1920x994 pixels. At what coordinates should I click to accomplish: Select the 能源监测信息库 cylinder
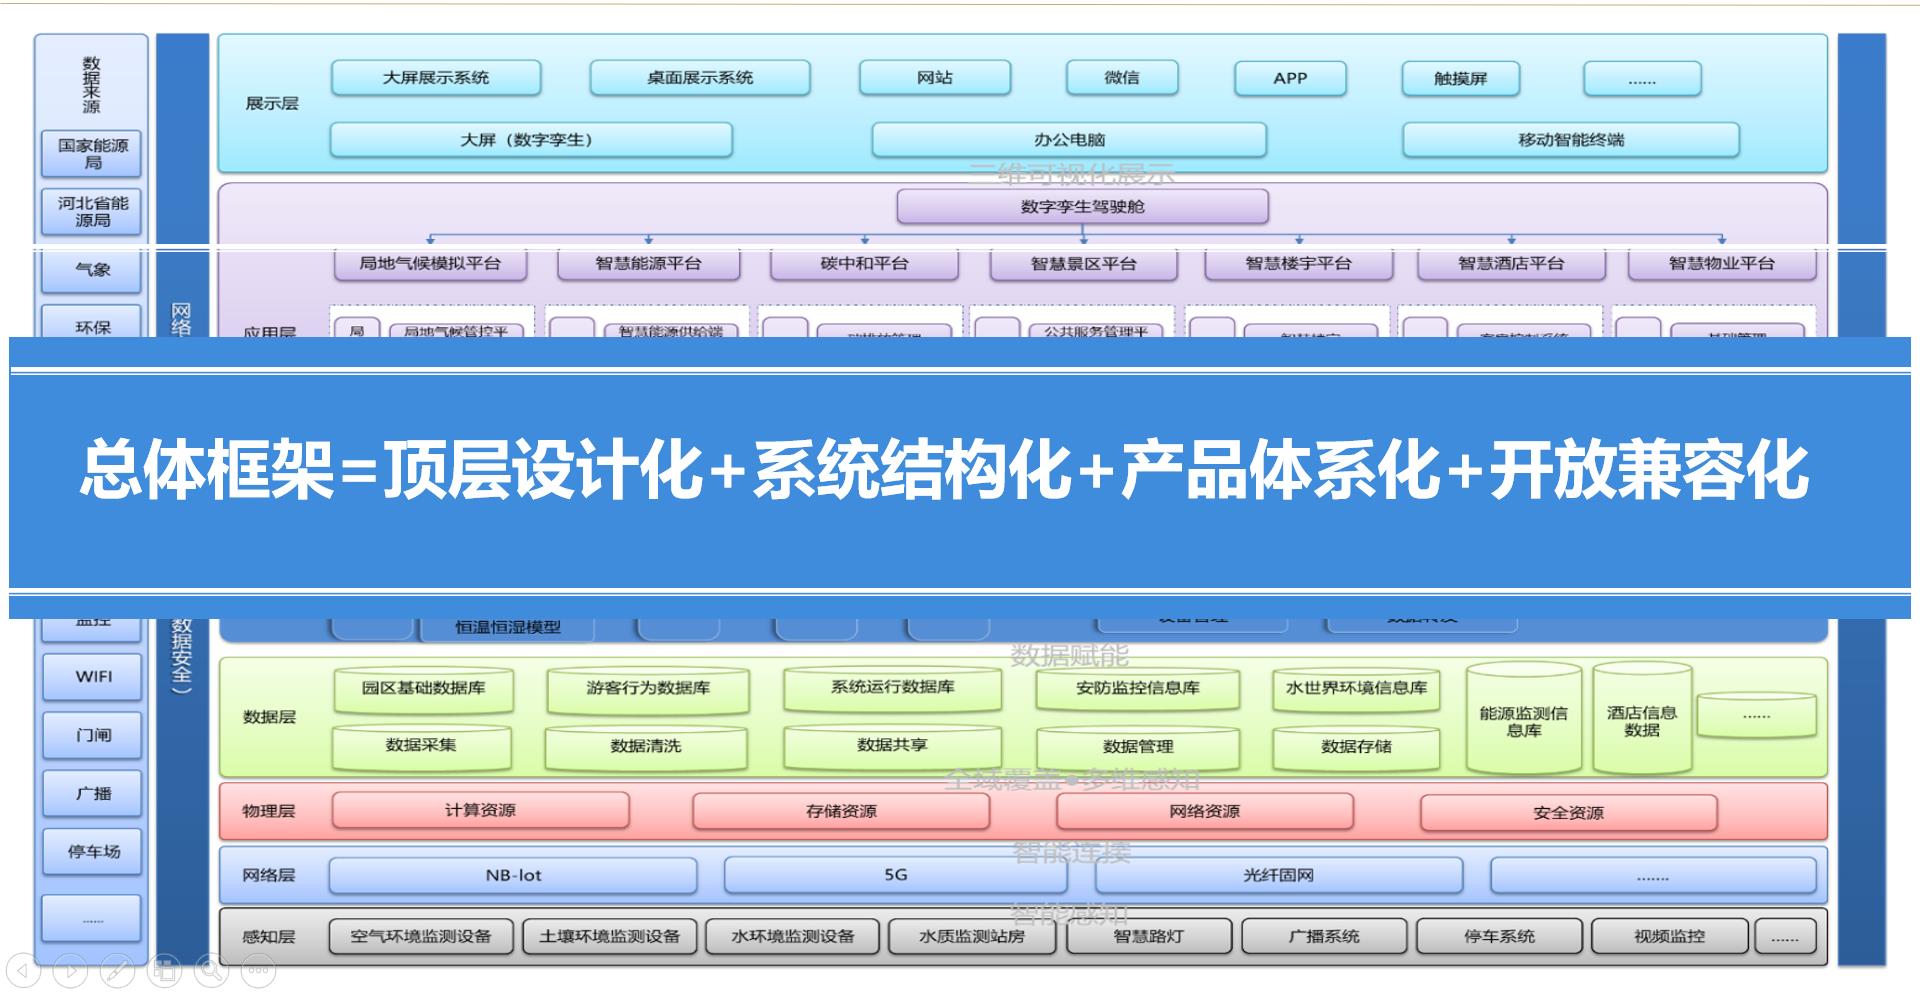tap(1524, 719)
